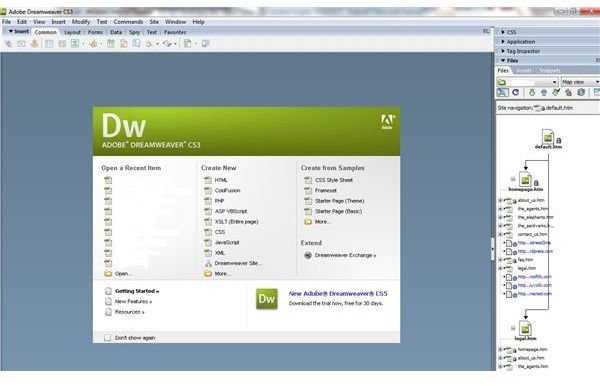
Task: Check the Don't show again checkbox
Action: tap(108, 338)
